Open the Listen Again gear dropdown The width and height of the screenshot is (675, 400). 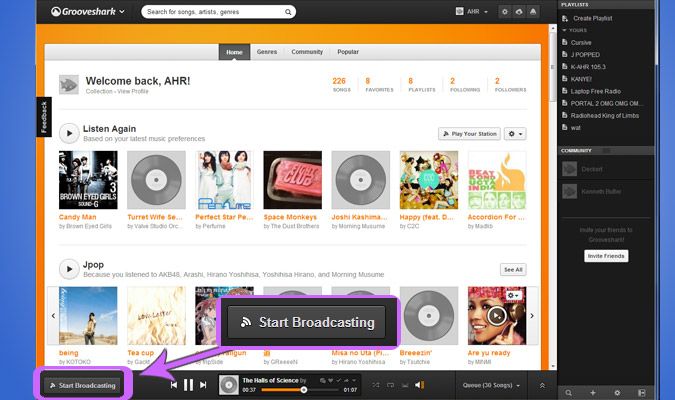pos(515,134)
